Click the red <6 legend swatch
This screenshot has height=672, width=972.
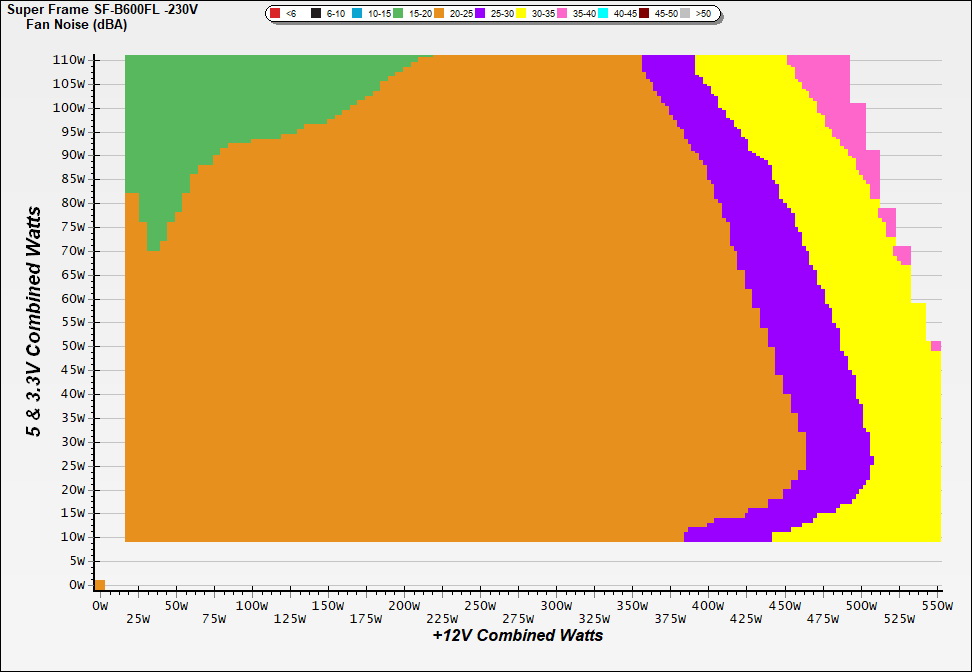click(x=275, y=14)
